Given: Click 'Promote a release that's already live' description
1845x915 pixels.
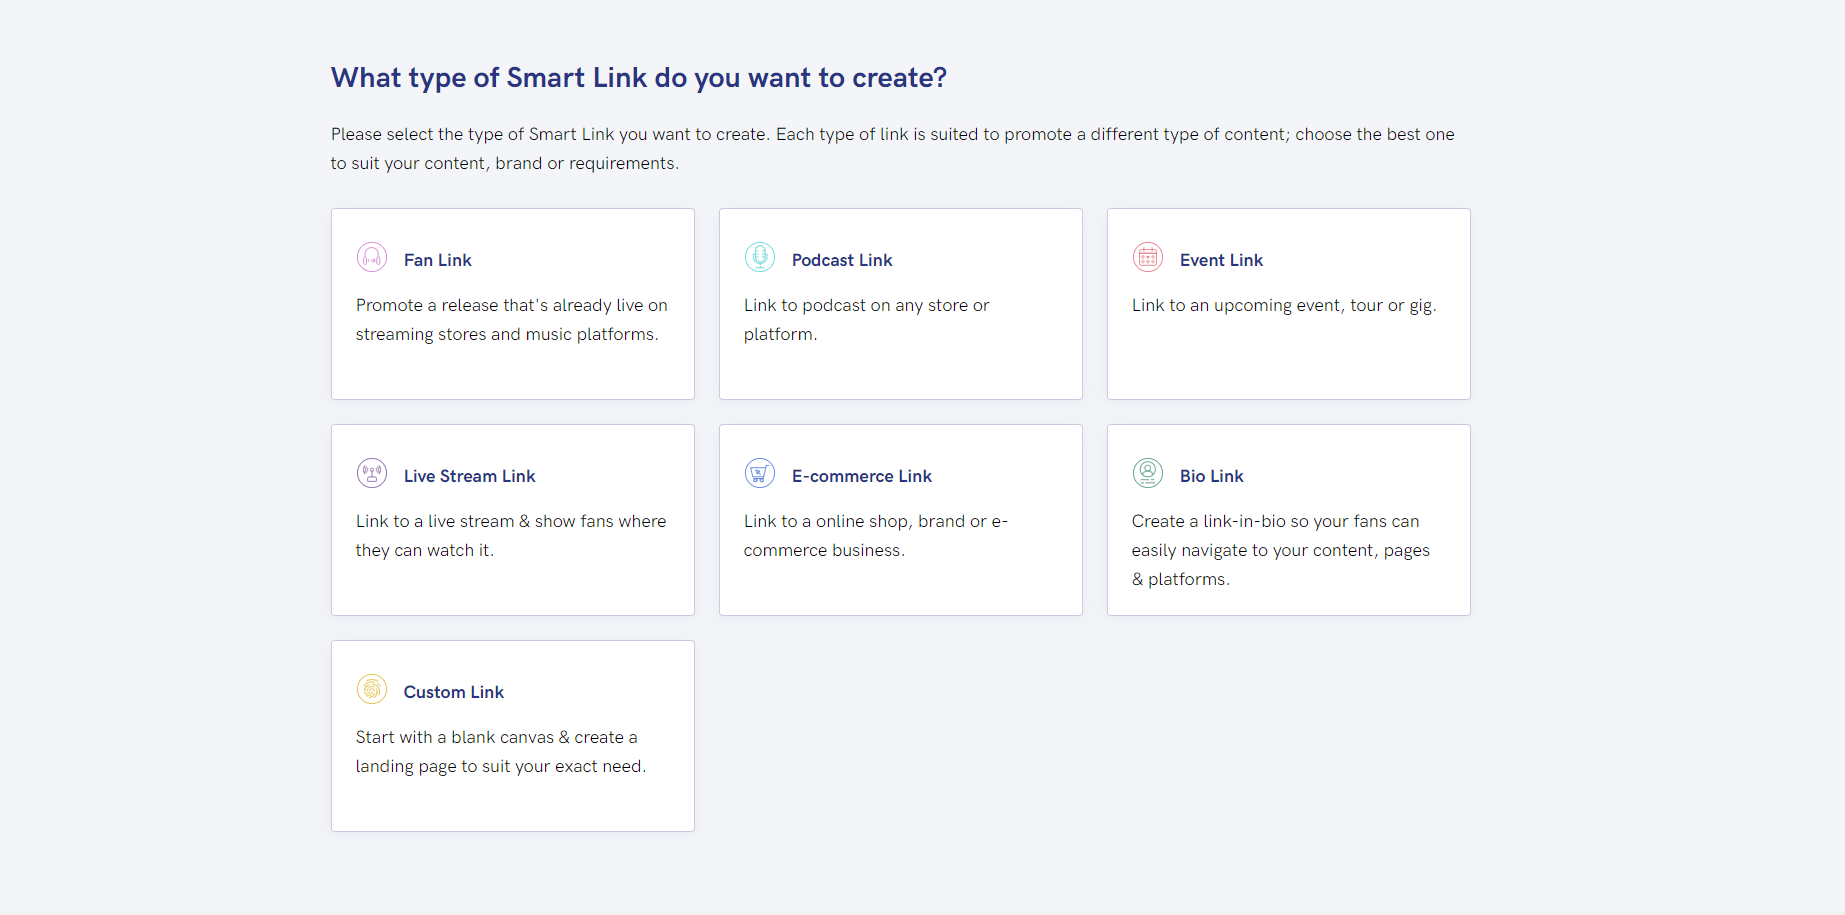Looking at the screenshot, I should 512,320.
